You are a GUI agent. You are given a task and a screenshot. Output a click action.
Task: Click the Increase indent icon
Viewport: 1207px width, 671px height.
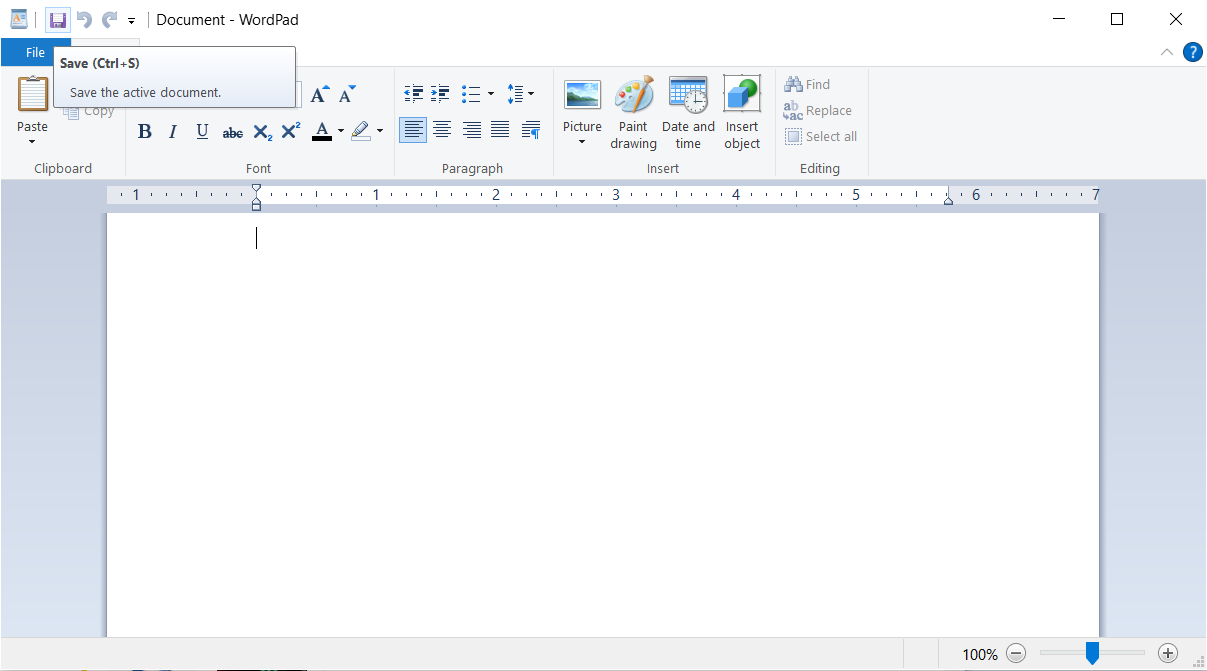(440, 94)
